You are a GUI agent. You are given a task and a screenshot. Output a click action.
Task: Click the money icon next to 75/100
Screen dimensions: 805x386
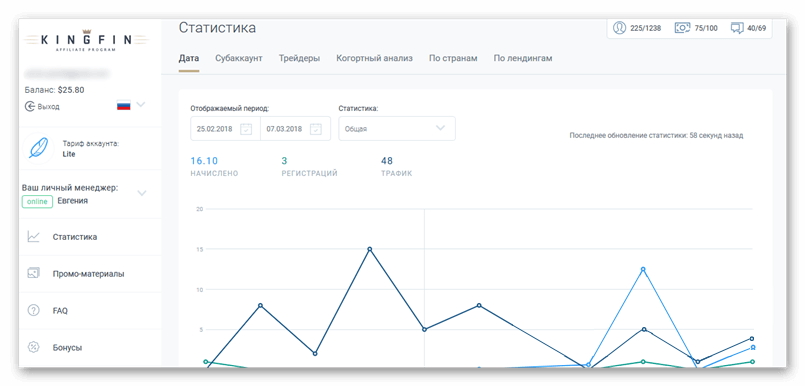[x=682, y=28]
